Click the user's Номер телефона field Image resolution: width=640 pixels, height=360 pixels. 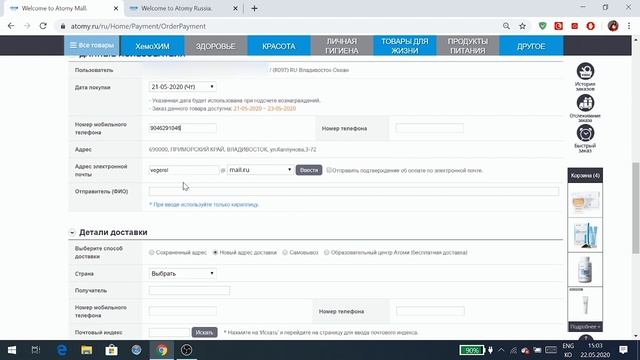point(429,128)
